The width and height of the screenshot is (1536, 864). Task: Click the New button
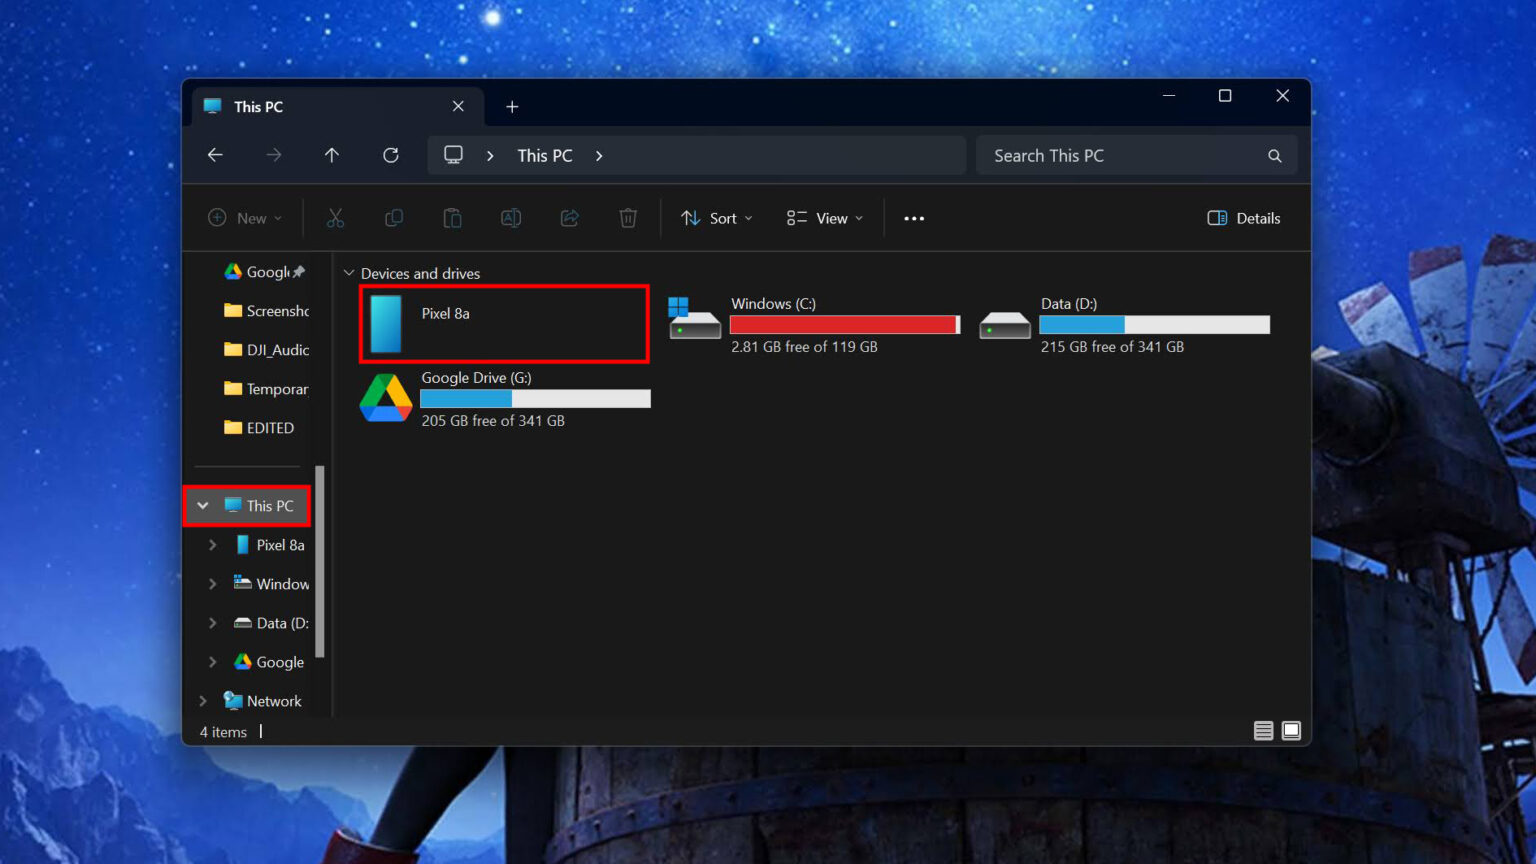coord(244,217)
